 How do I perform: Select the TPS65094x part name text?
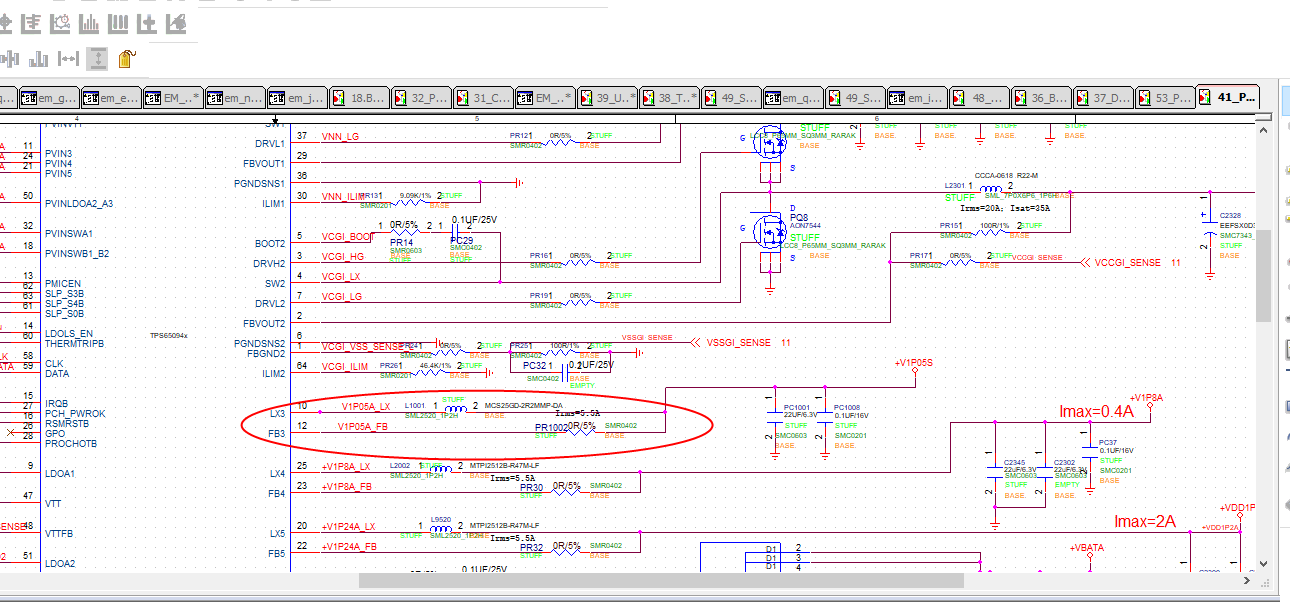(x=169, y=336)
